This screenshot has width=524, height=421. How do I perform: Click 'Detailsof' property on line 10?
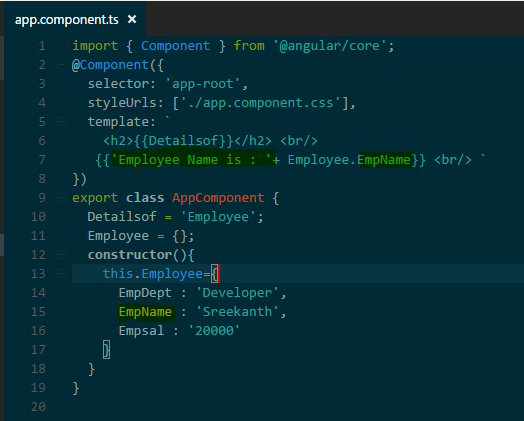pos(122,217)
